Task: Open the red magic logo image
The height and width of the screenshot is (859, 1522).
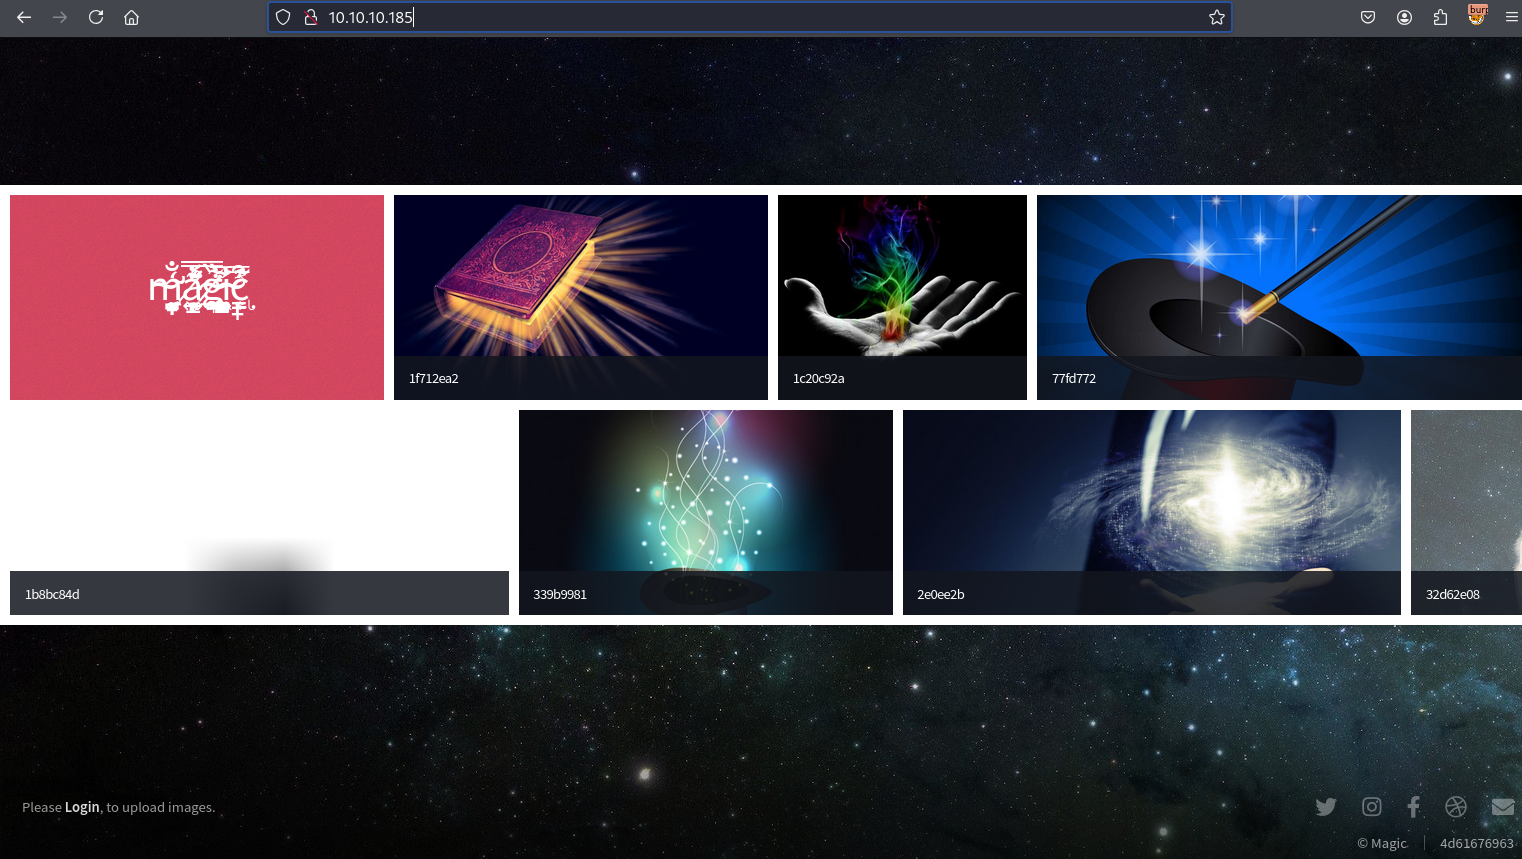Action: tap(197, 297)
